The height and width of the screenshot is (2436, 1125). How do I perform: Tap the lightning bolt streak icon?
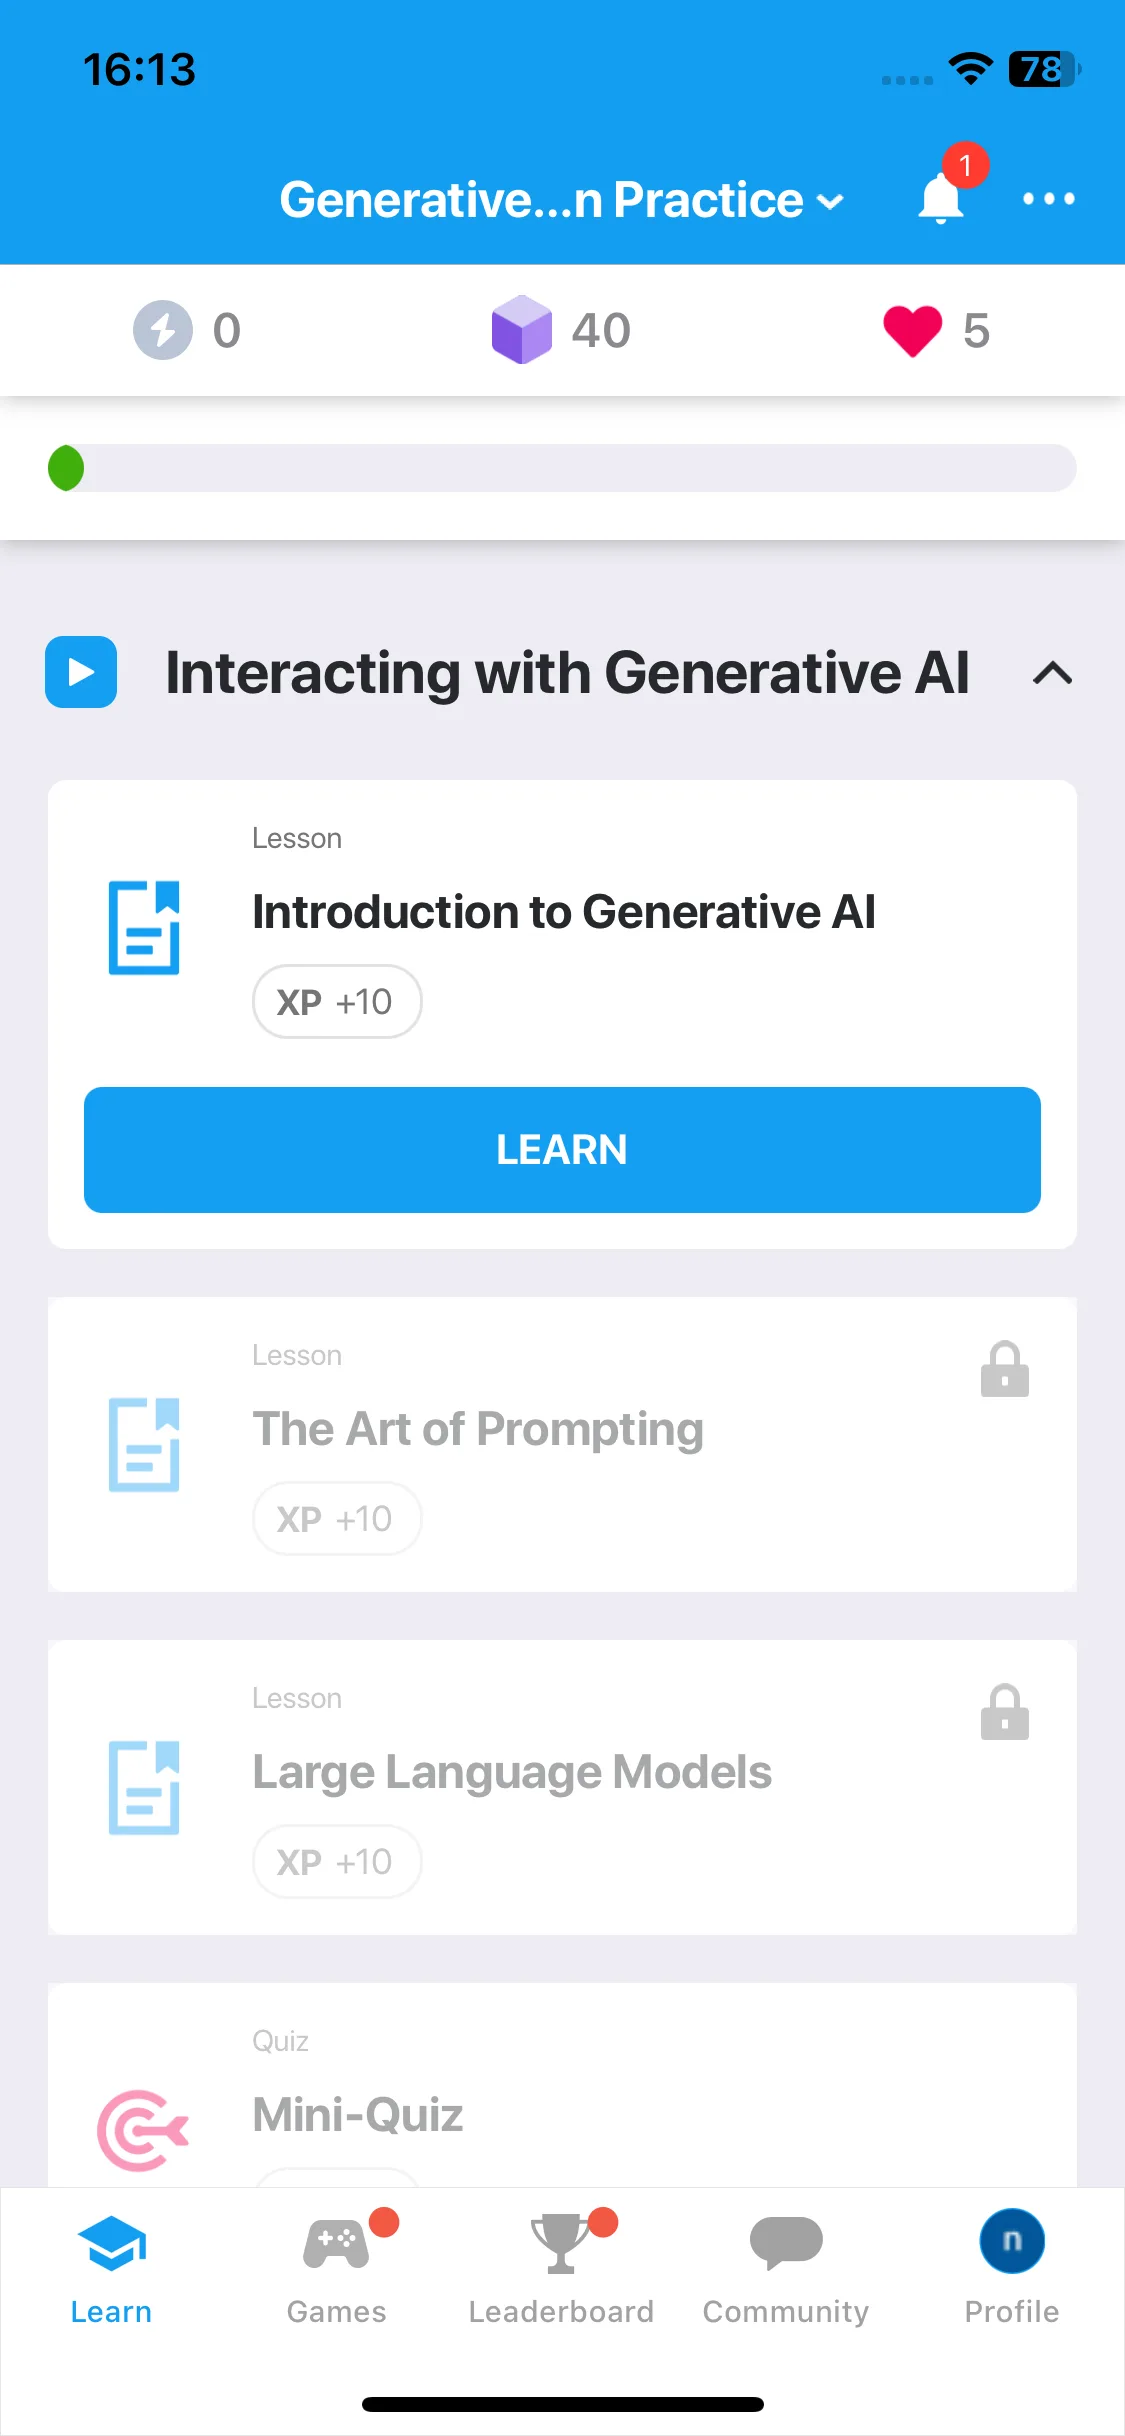(x=163, y=330)
